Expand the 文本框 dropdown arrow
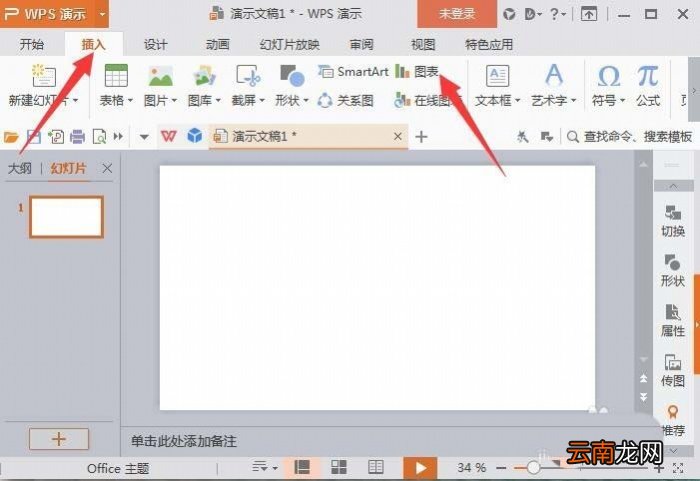 coord(517,100)
